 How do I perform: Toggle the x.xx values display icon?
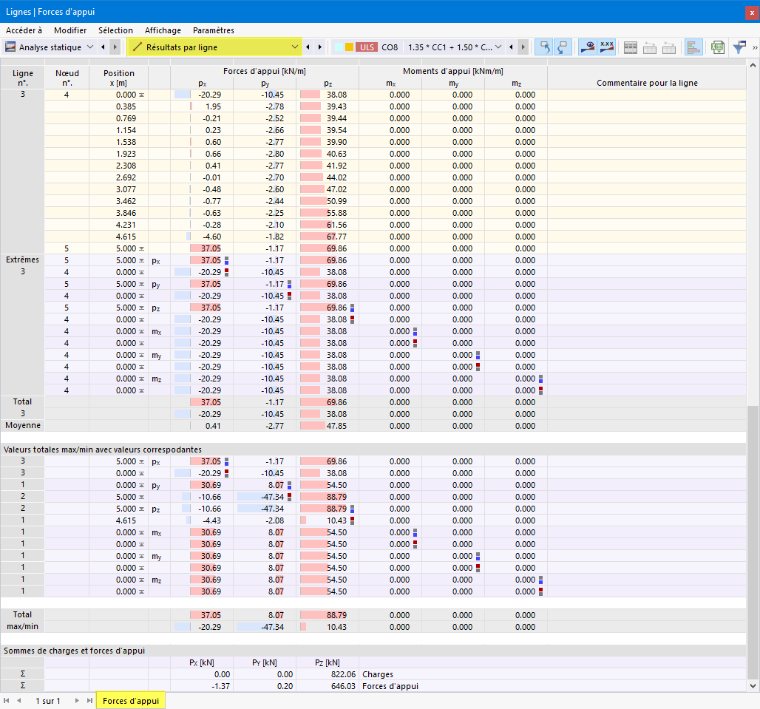(606, 47)
